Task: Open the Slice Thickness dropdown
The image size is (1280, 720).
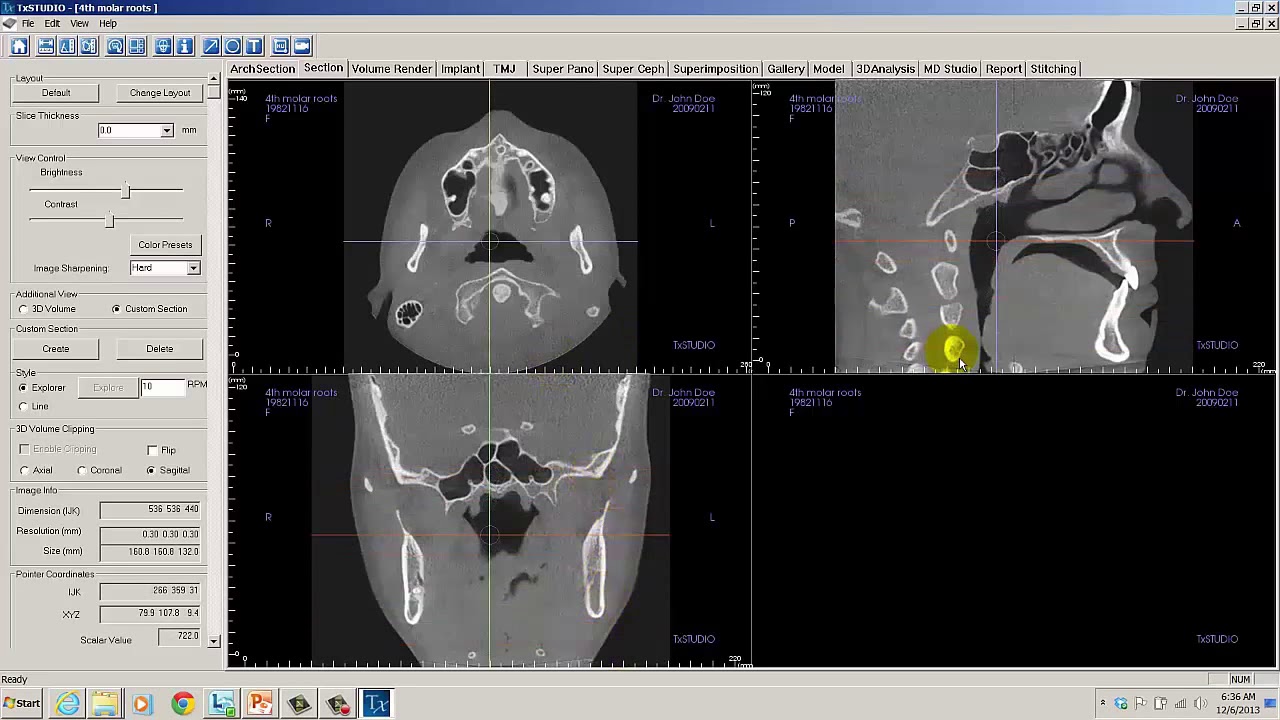Action: click(167, 131)
